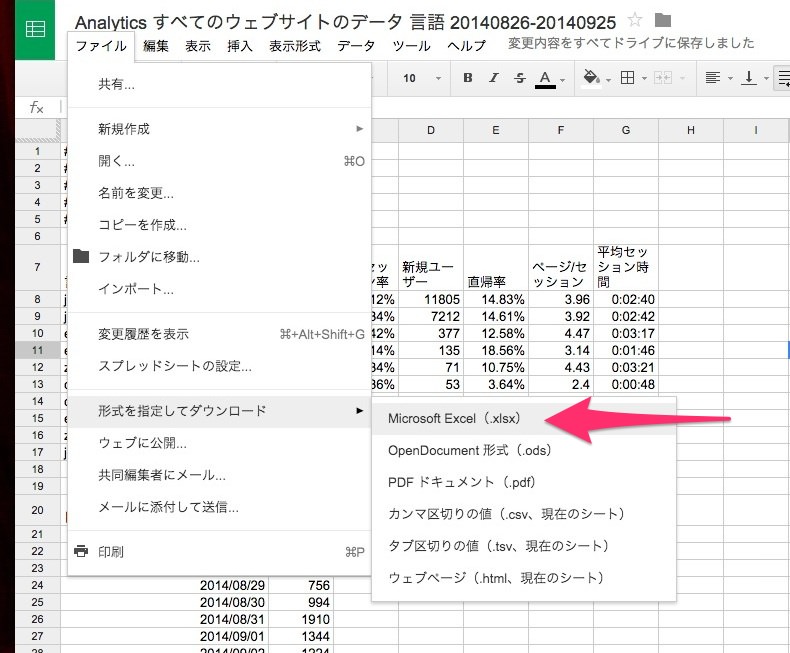
Task: Open the 挿入 menu
Action: click(x=240, y=46)
